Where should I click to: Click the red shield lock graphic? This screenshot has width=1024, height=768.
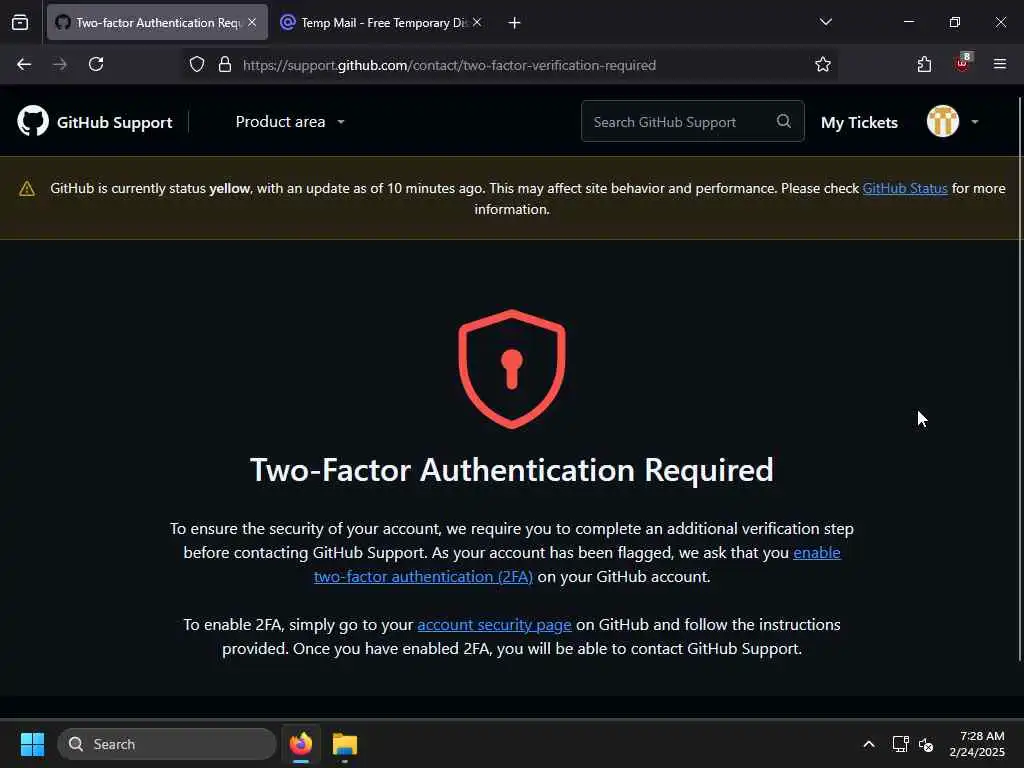pos(512,369)
